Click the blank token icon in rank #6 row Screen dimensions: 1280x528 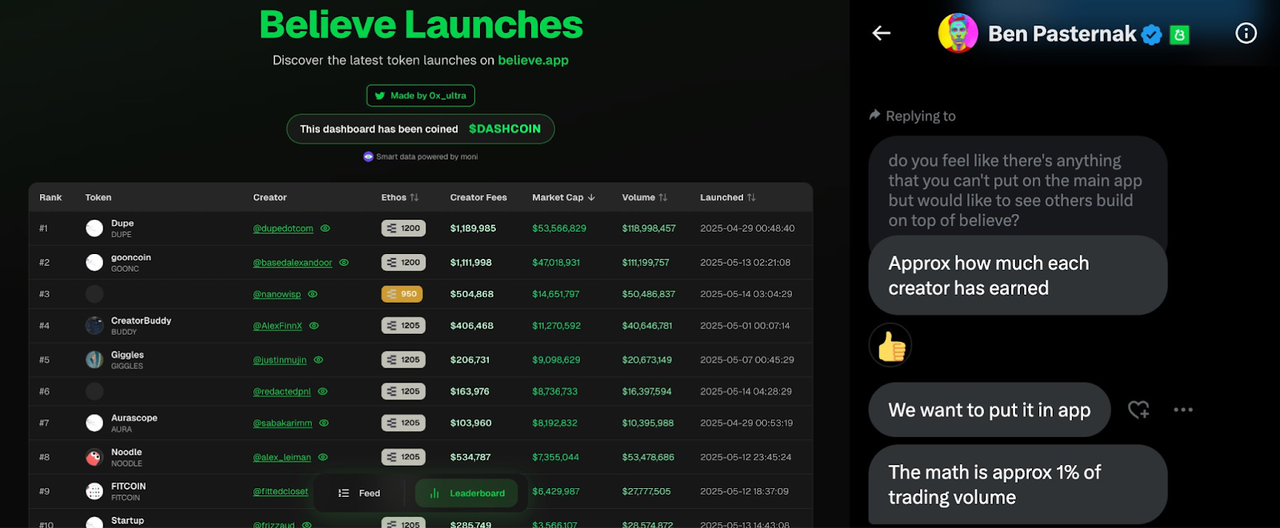pos(94,391)
